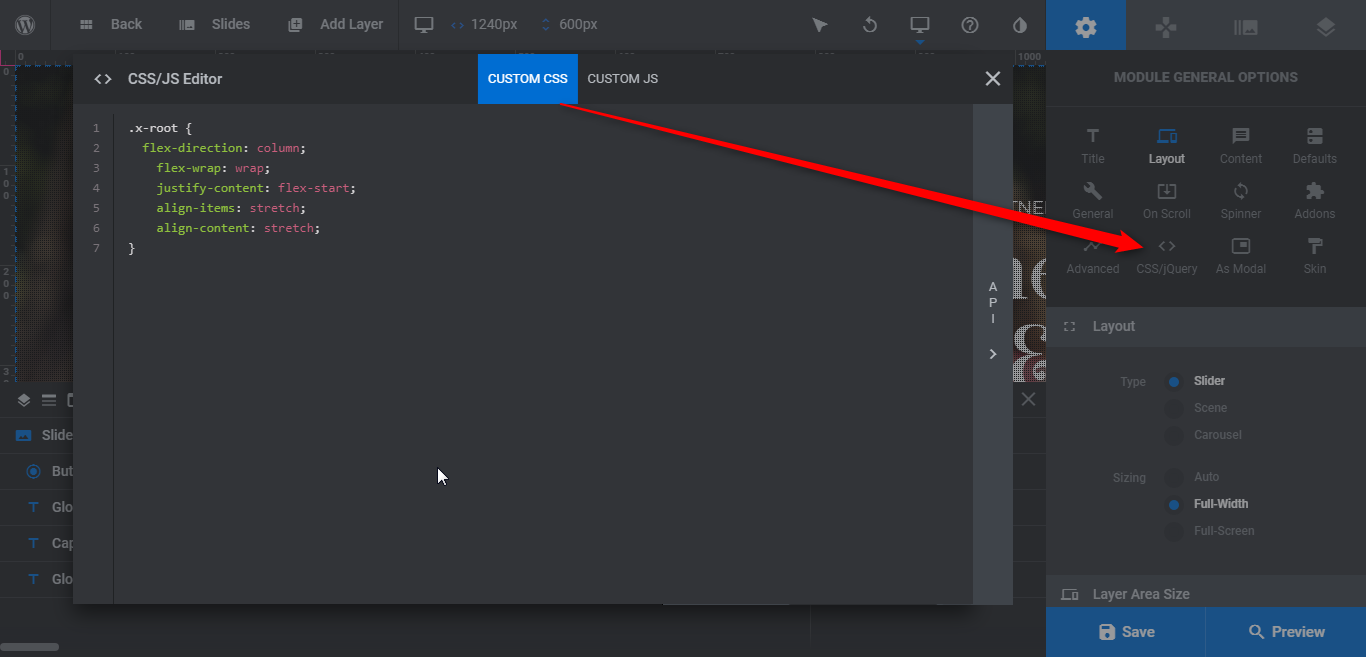Toggle the editor contrast theme icon
1366x657 pixels.
(x=1020, y=25)
